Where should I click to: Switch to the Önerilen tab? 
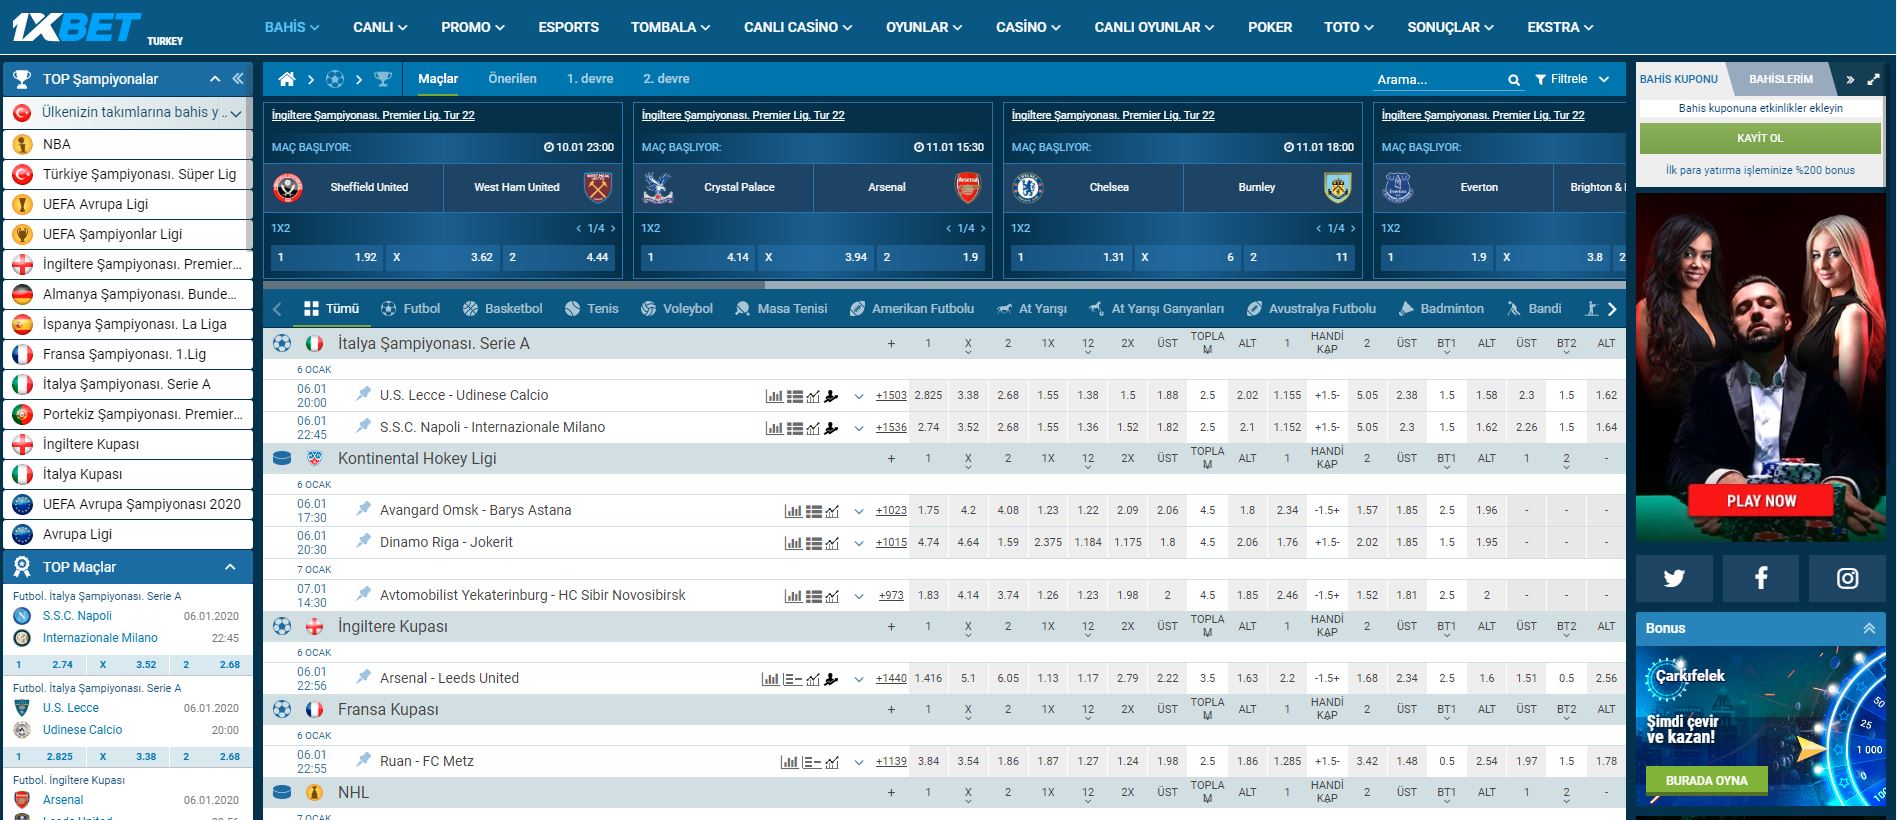click(x=512, y=79)
